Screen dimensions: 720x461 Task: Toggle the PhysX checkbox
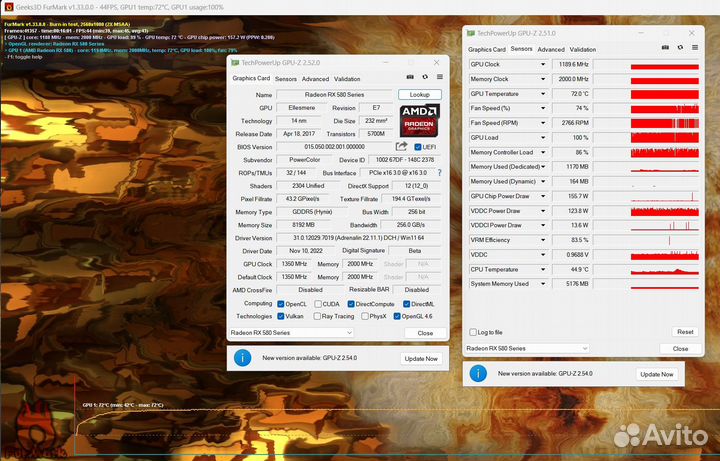tap(365, 316)
